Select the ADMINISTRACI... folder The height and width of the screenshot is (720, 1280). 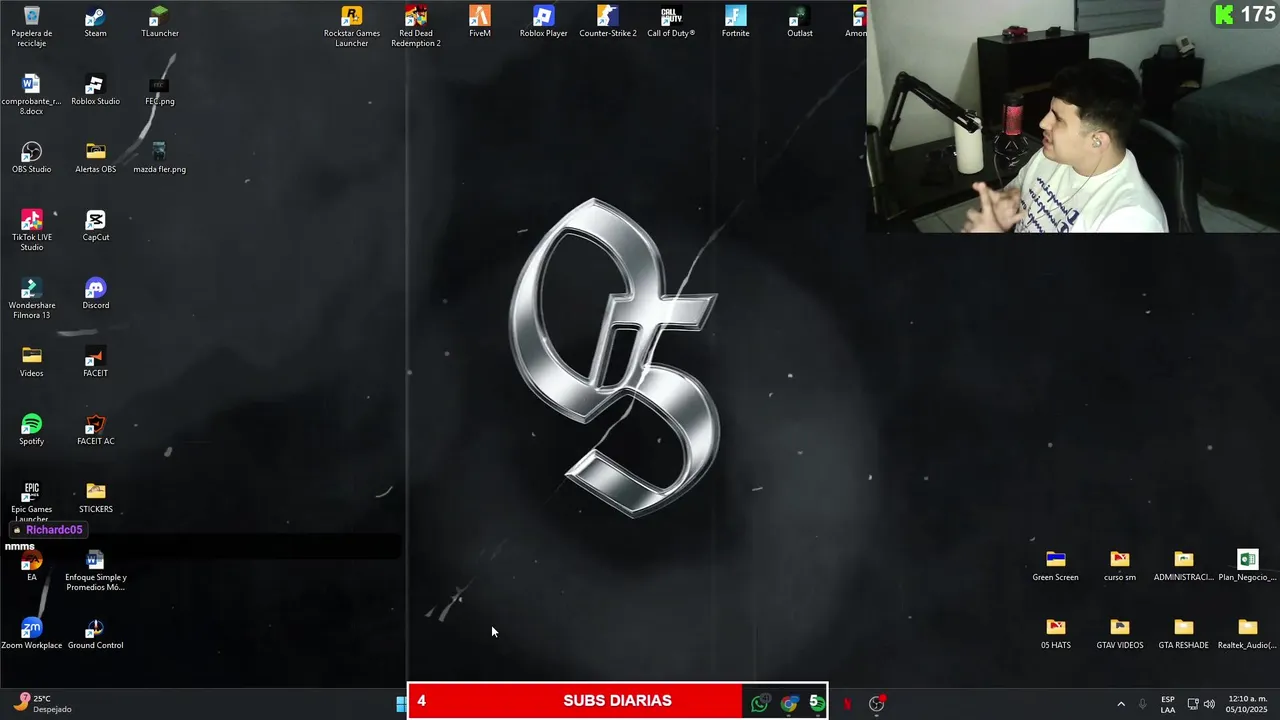[x=1184, y=566]
